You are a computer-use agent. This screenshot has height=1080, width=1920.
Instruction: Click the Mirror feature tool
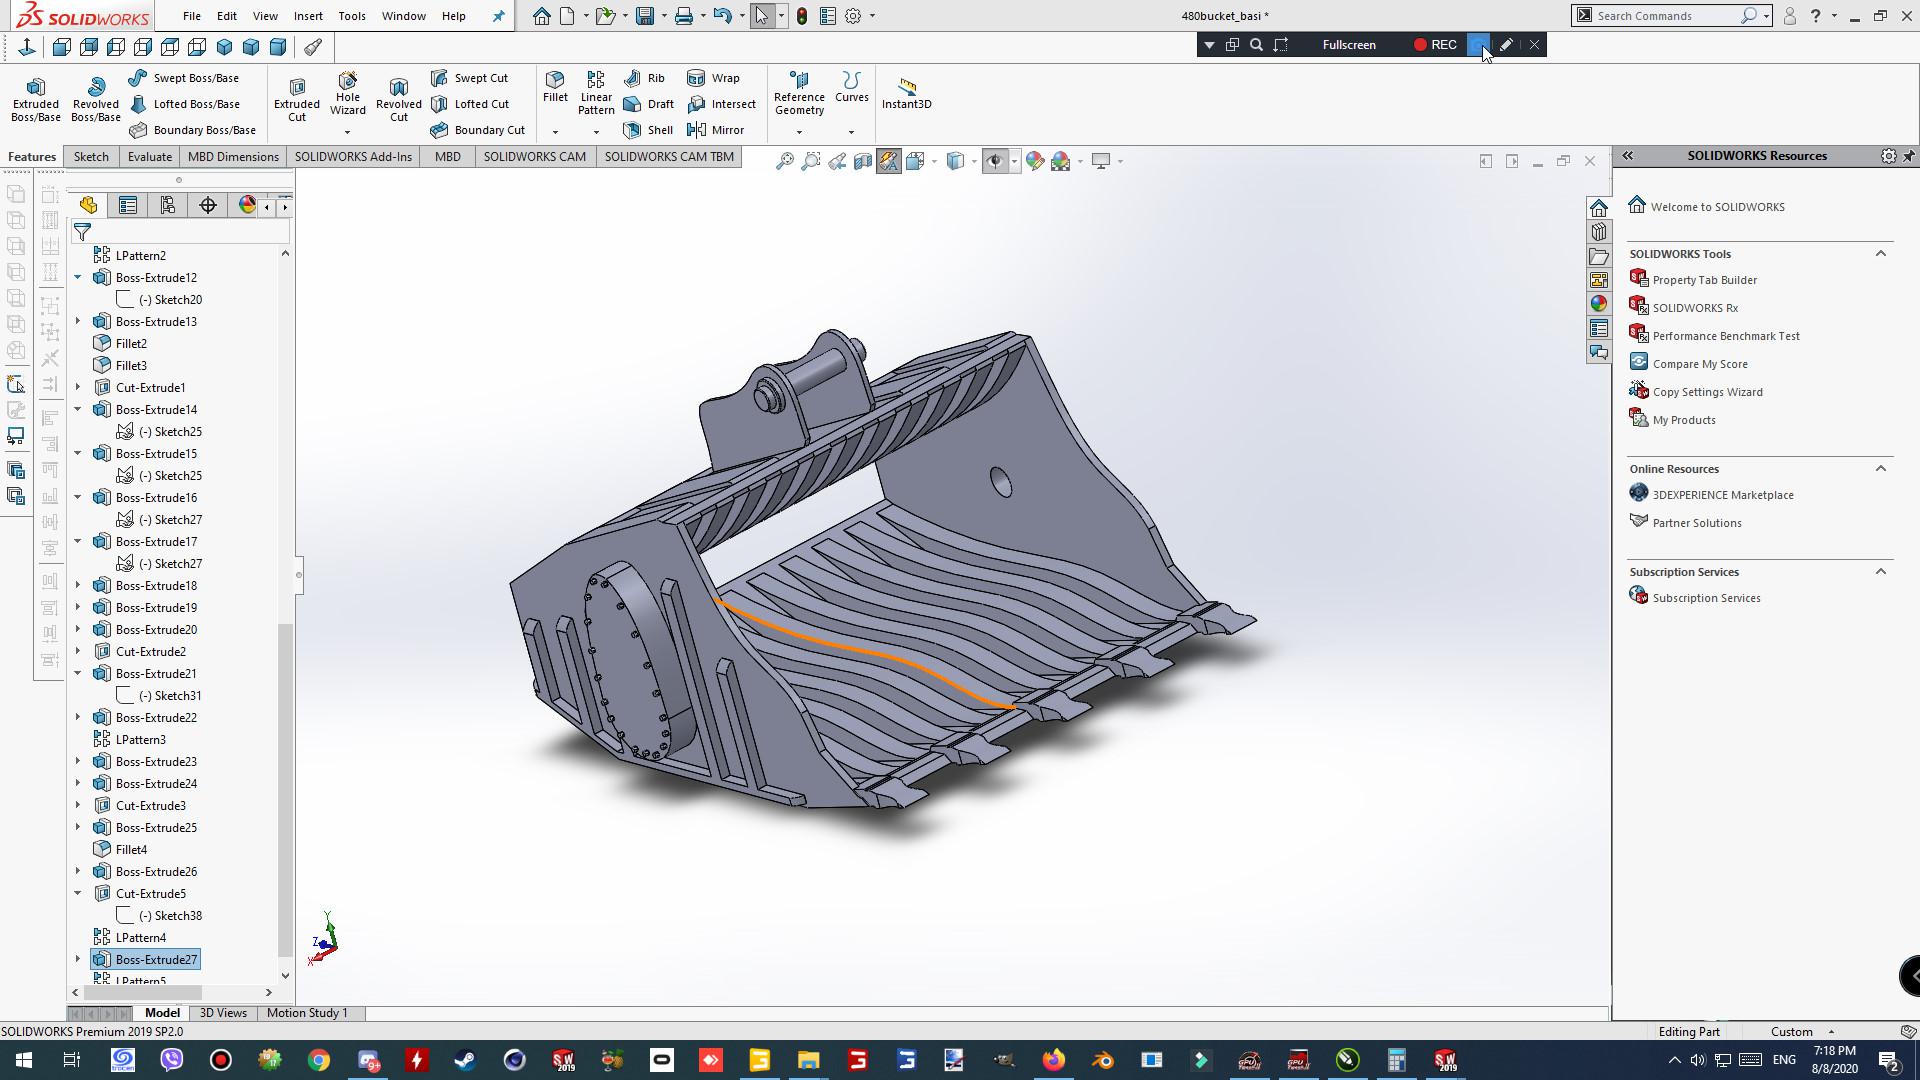pyautogui.click(x=716, y=130)
